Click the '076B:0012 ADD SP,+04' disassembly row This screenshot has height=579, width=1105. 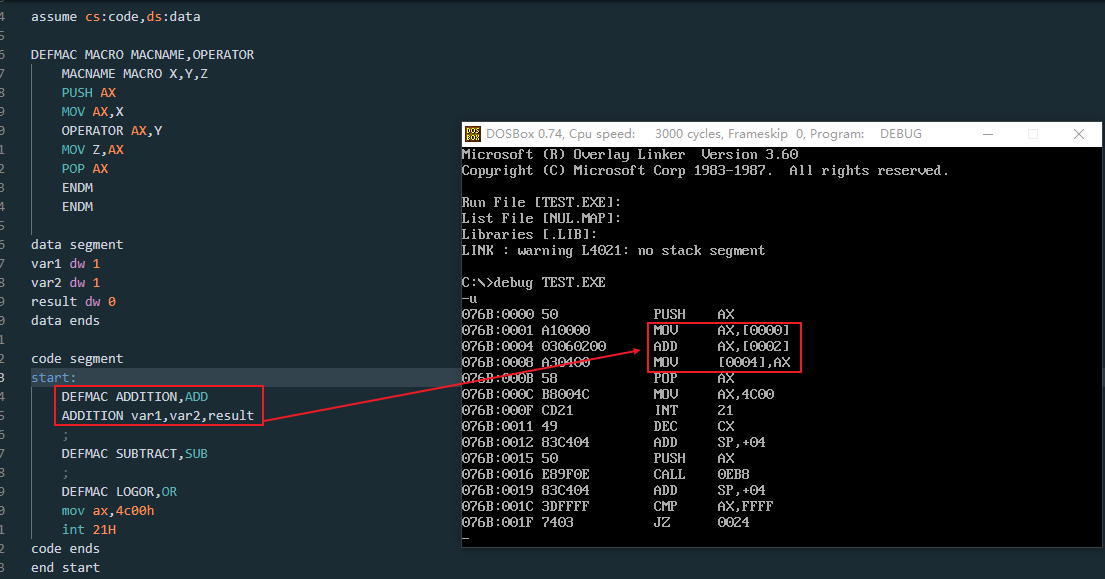pyautogui.click(x=614, y=442)
